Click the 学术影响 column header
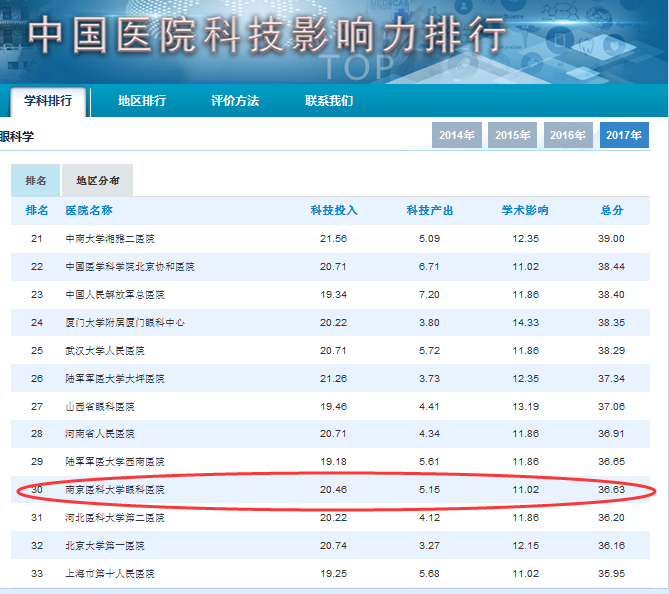 [x=525, y=211]
